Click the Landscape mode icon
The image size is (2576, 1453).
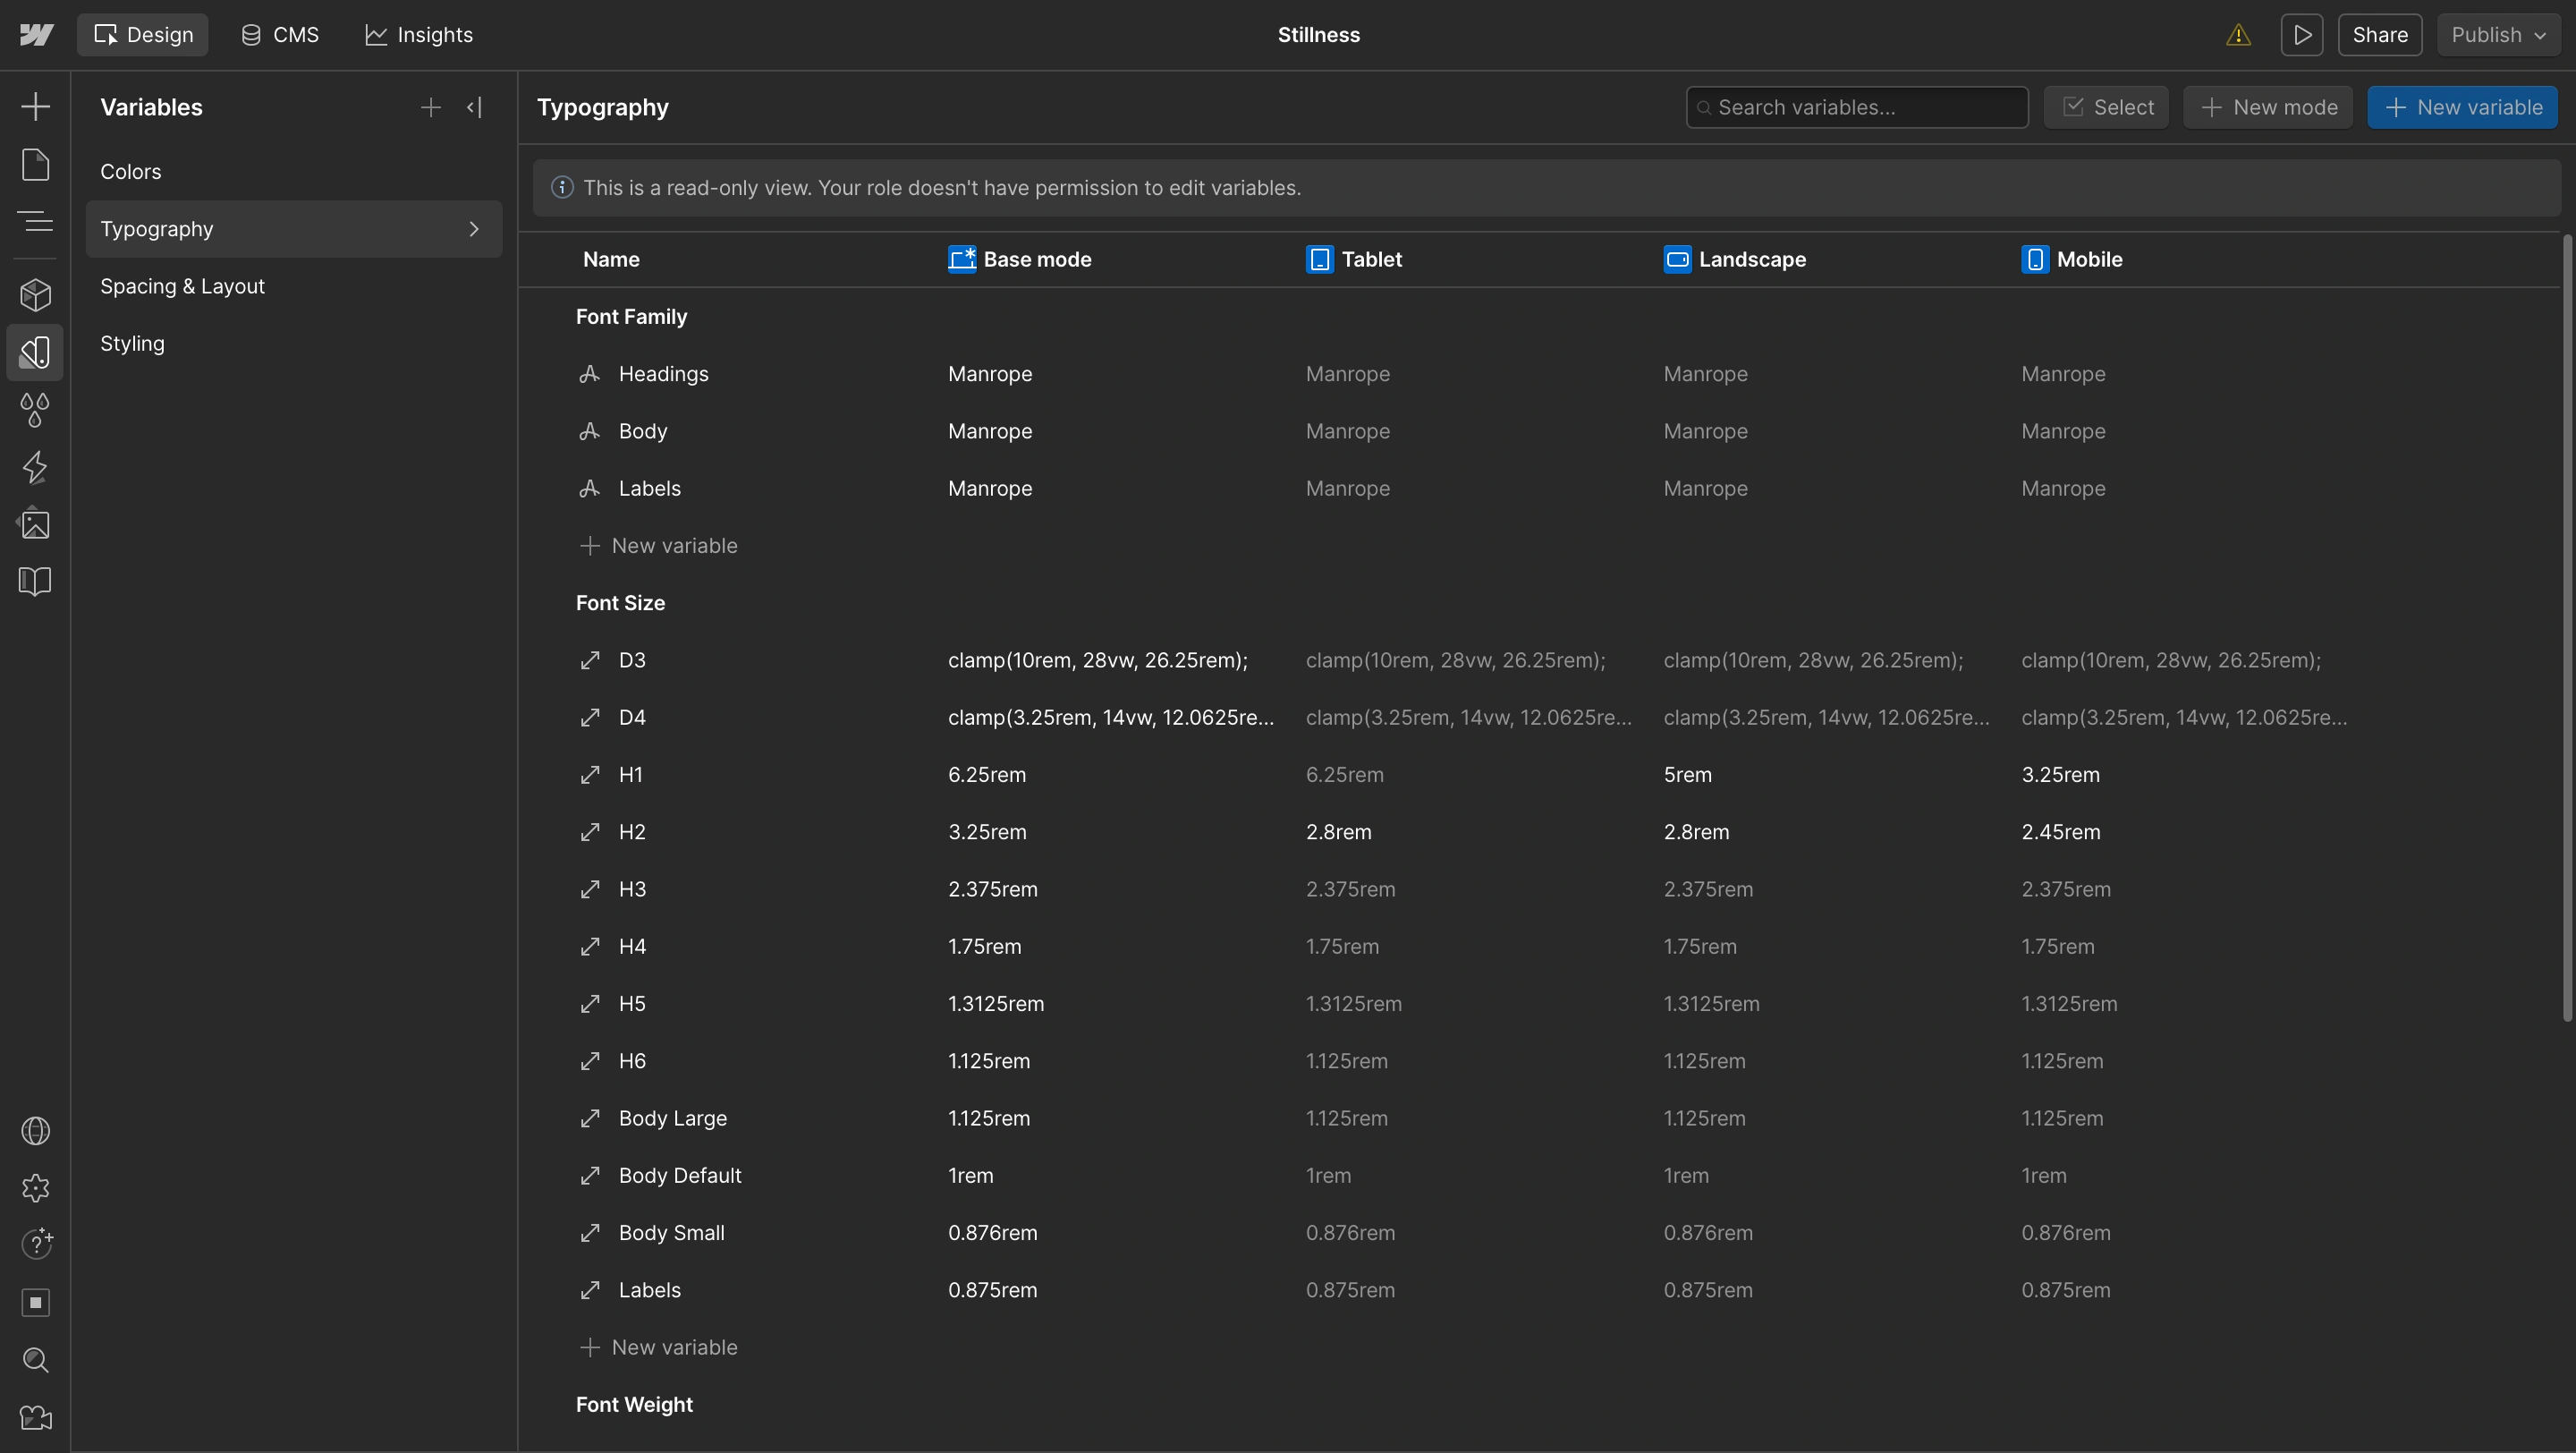[x=1677, y=260]
